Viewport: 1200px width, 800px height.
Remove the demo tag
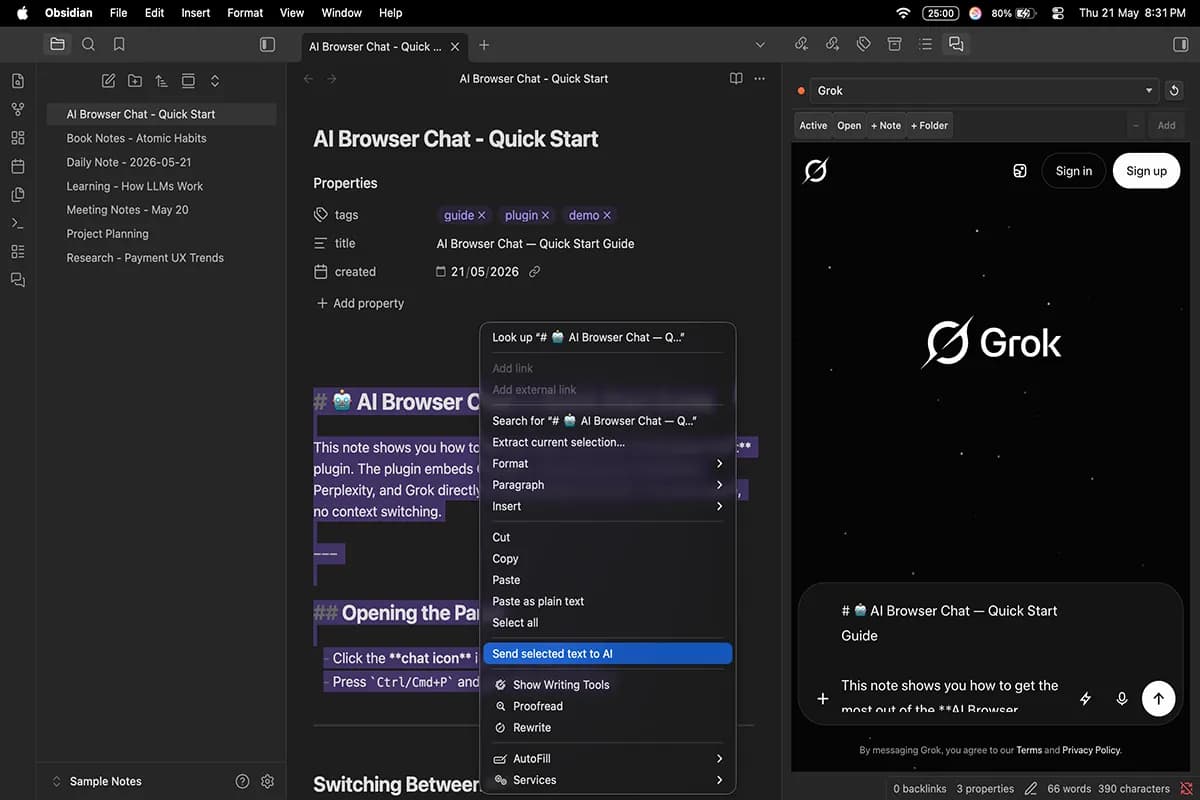(x=607, y=215)
